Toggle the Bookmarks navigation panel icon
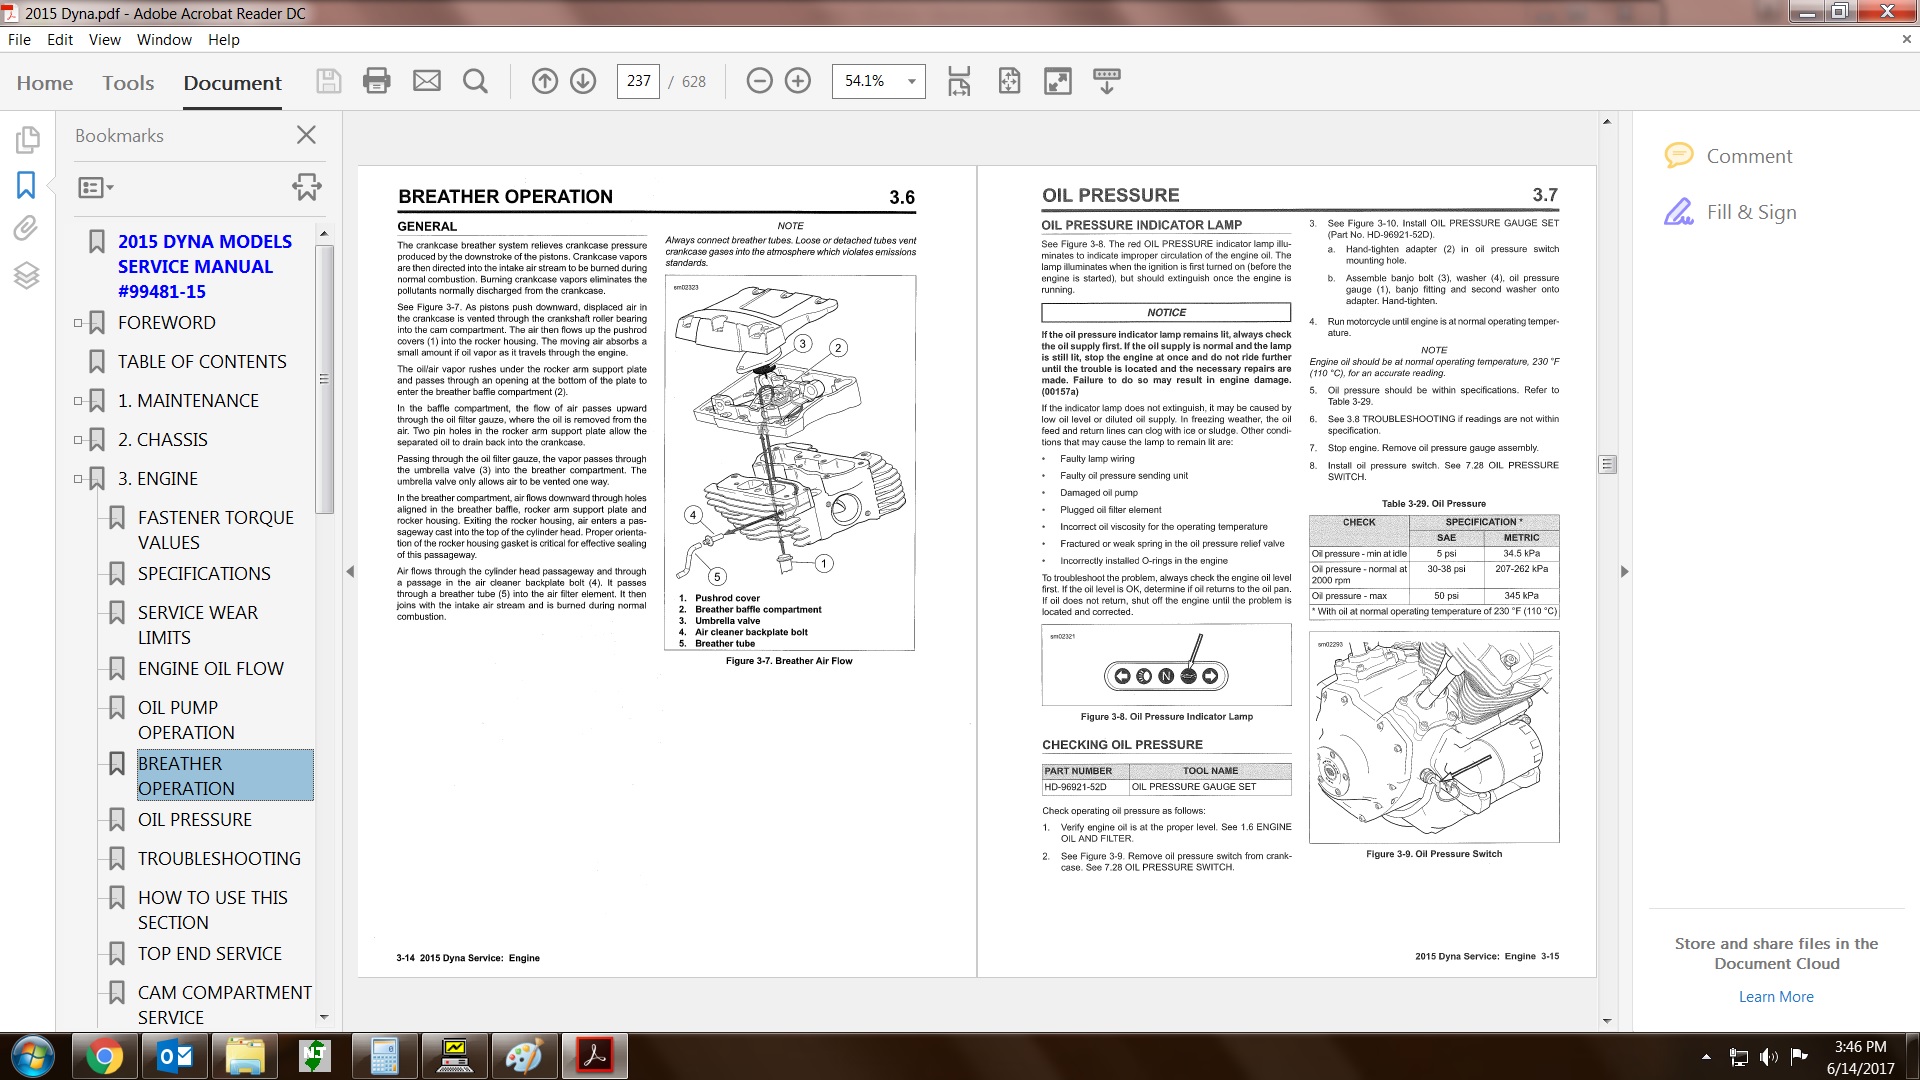This screenshot has height=1080, width=1920. click(26, 185)
